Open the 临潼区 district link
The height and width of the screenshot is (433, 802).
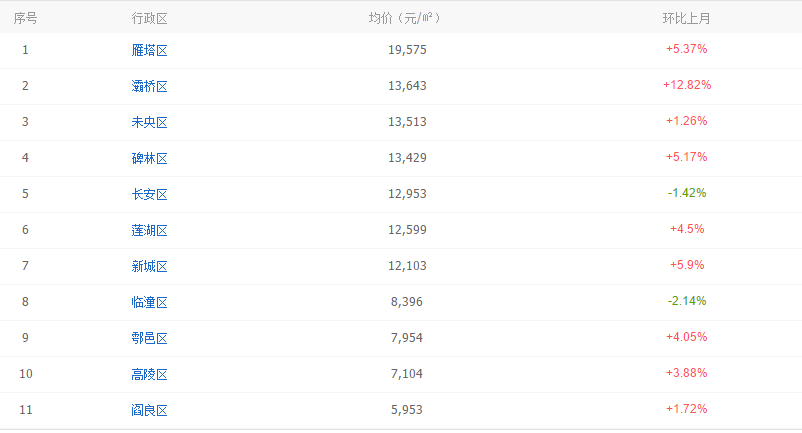tap(149, 302)
